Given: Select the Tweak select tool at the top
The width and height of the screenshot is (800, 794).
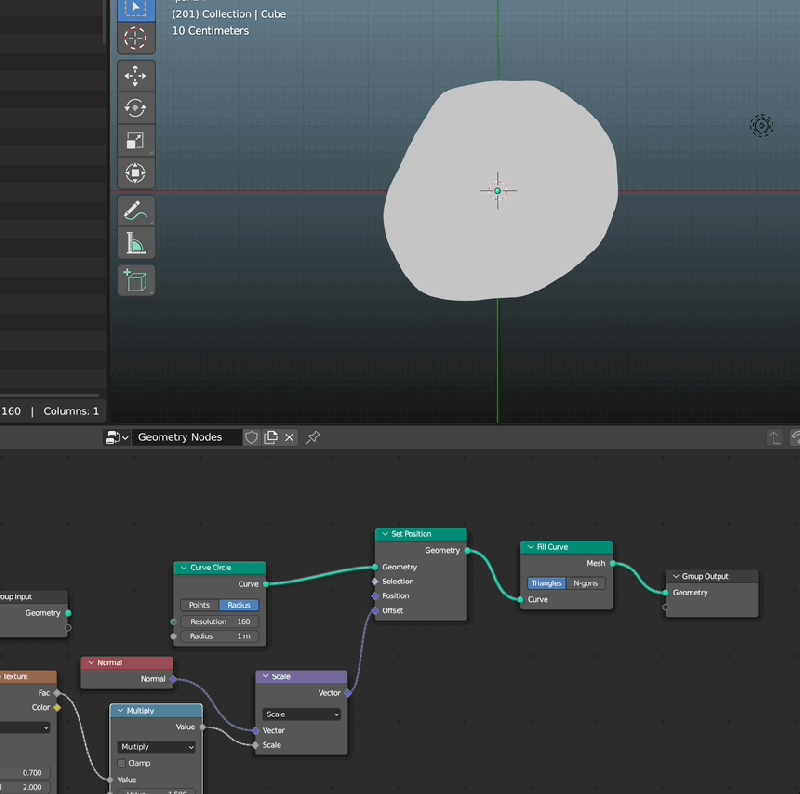Looking at the screenshot, I should coord(136,10).
